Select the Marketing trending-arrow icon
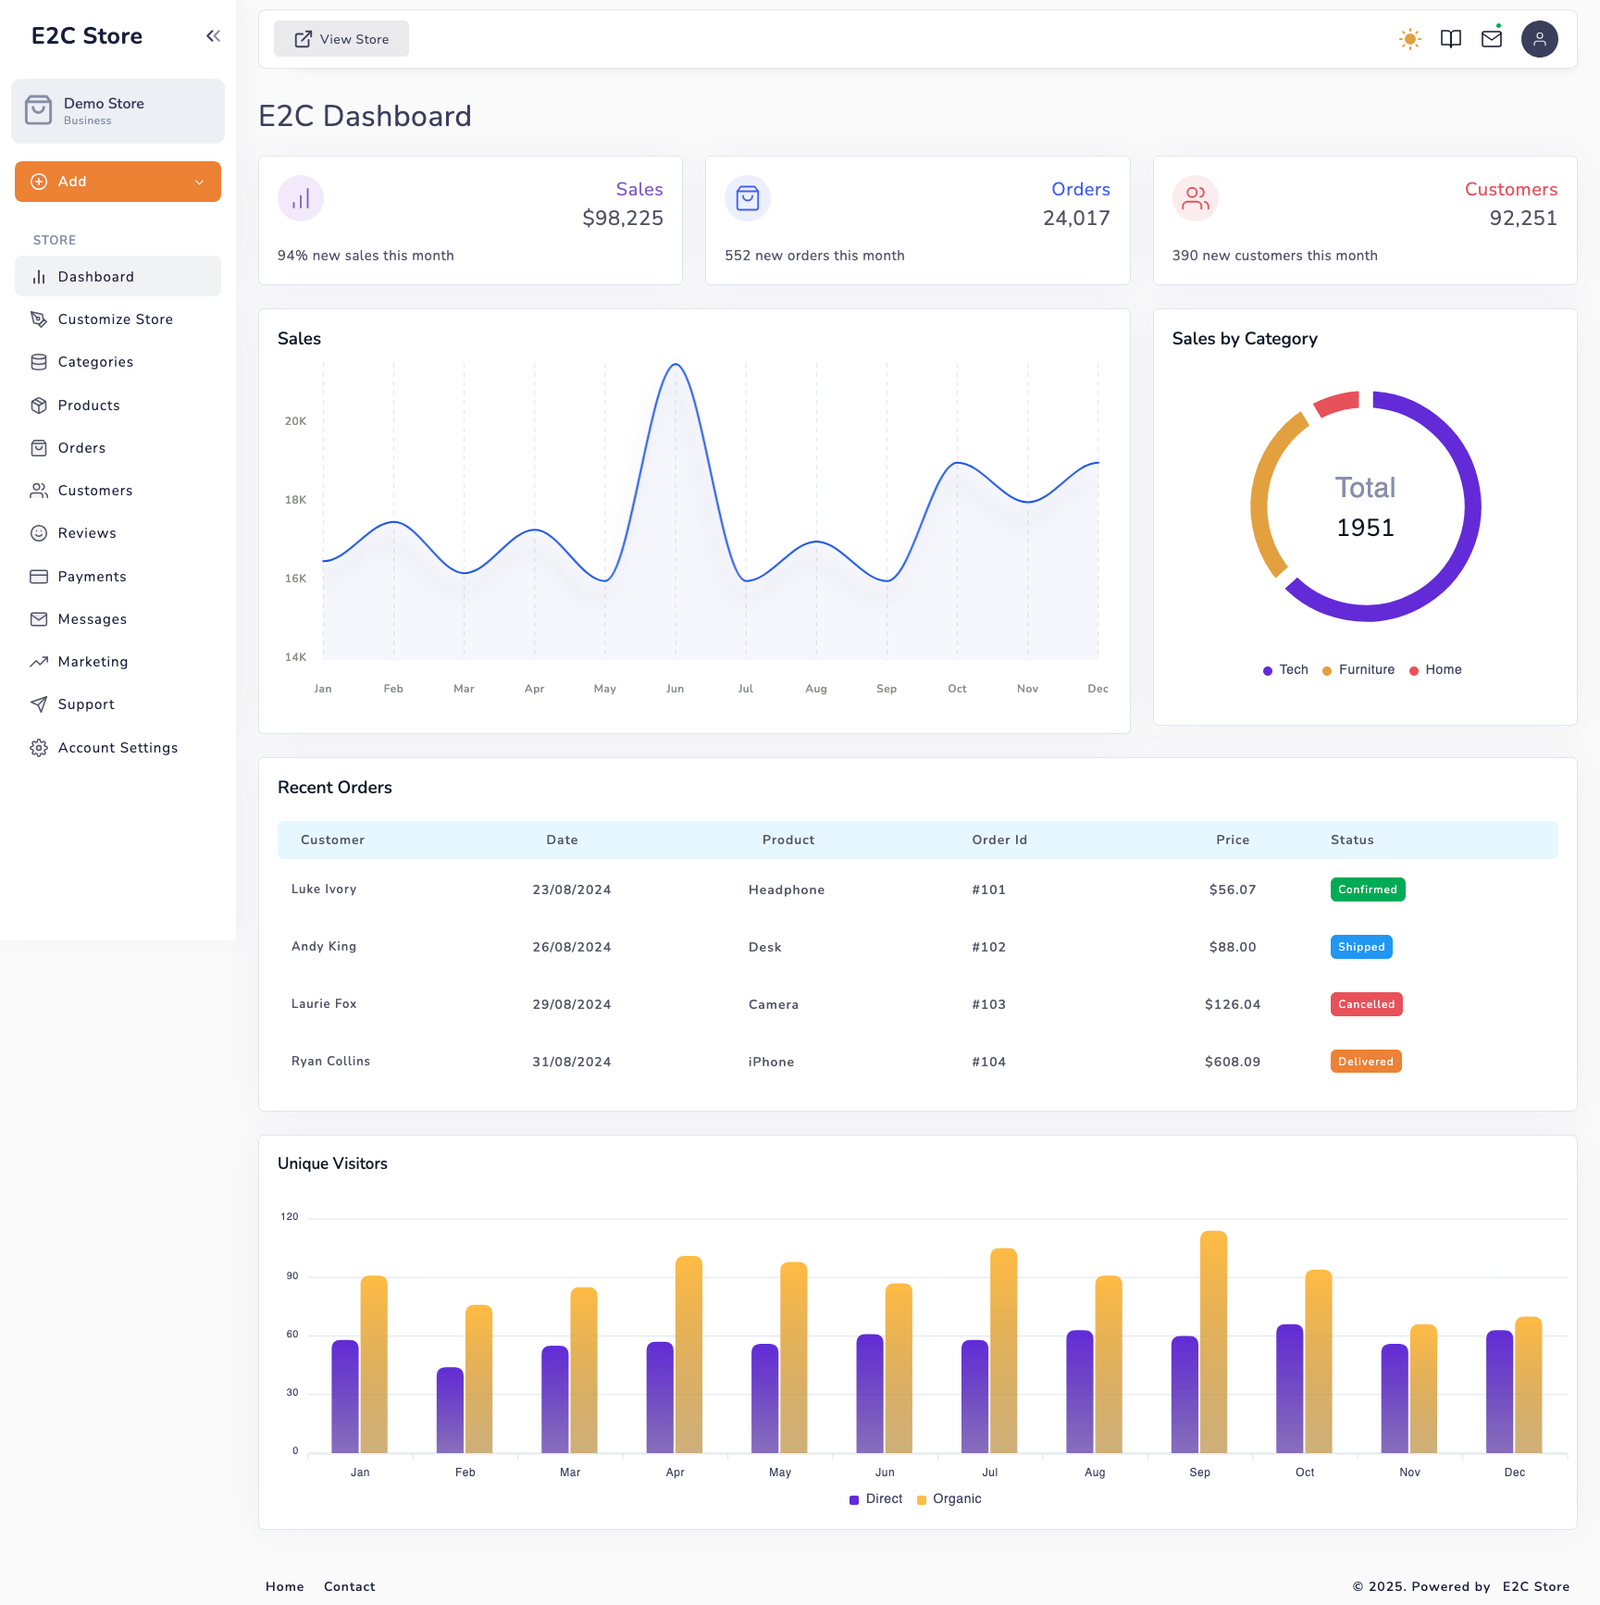 point(38,661)
